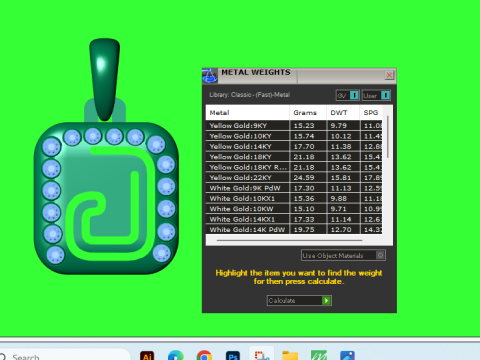Viewport: 480px width, 360px height.
Task: Click the 15.74 grams value
Action: coord(304,136)
